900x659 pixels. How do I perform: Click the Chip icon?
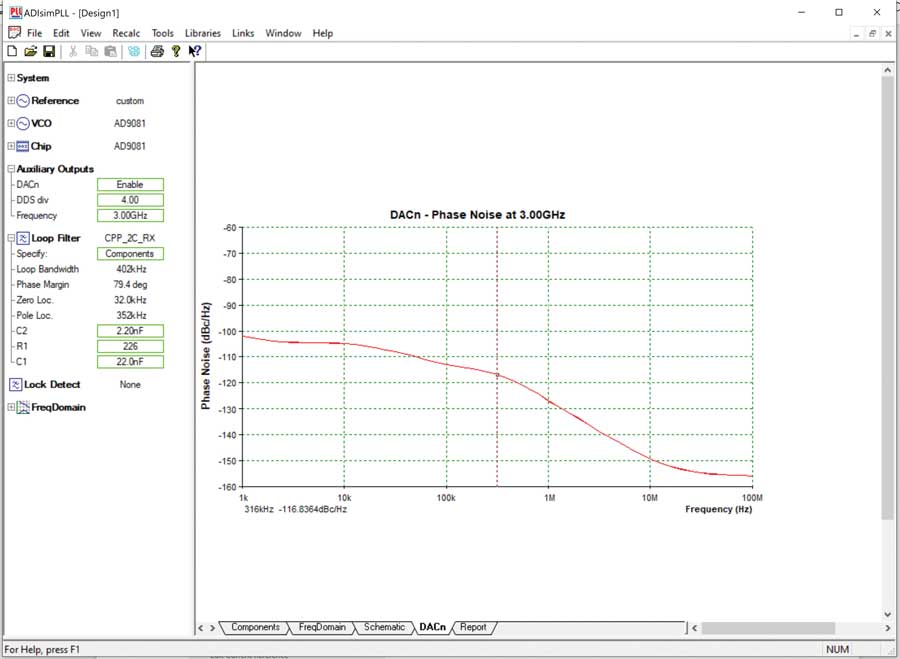[x=23, y=146]
